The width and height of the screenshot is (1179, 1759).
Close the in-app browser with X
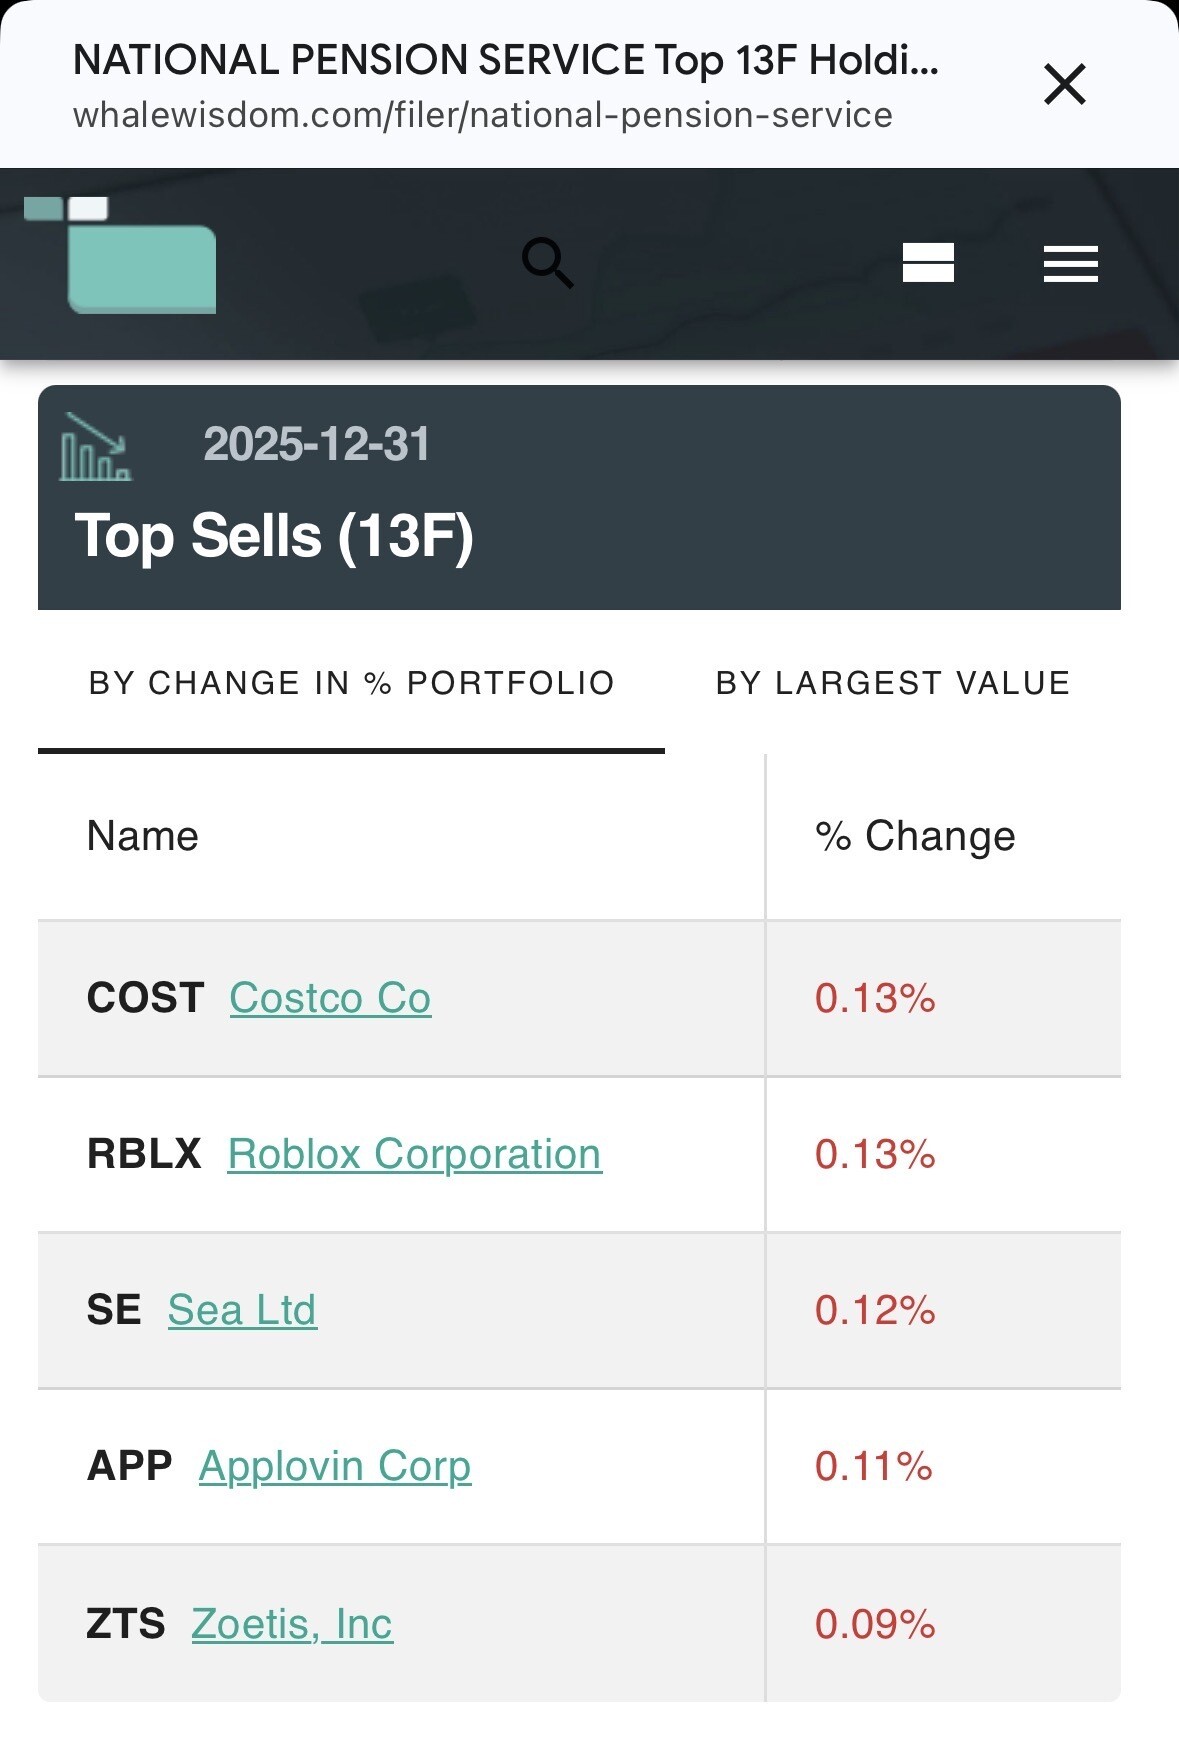[x=1064, y=84]
